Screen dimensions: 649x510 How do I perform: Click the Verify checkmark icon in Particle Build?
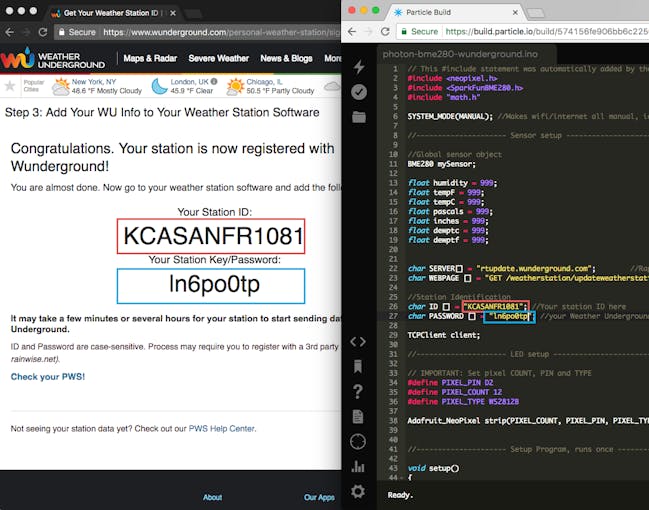coord(359,92)
